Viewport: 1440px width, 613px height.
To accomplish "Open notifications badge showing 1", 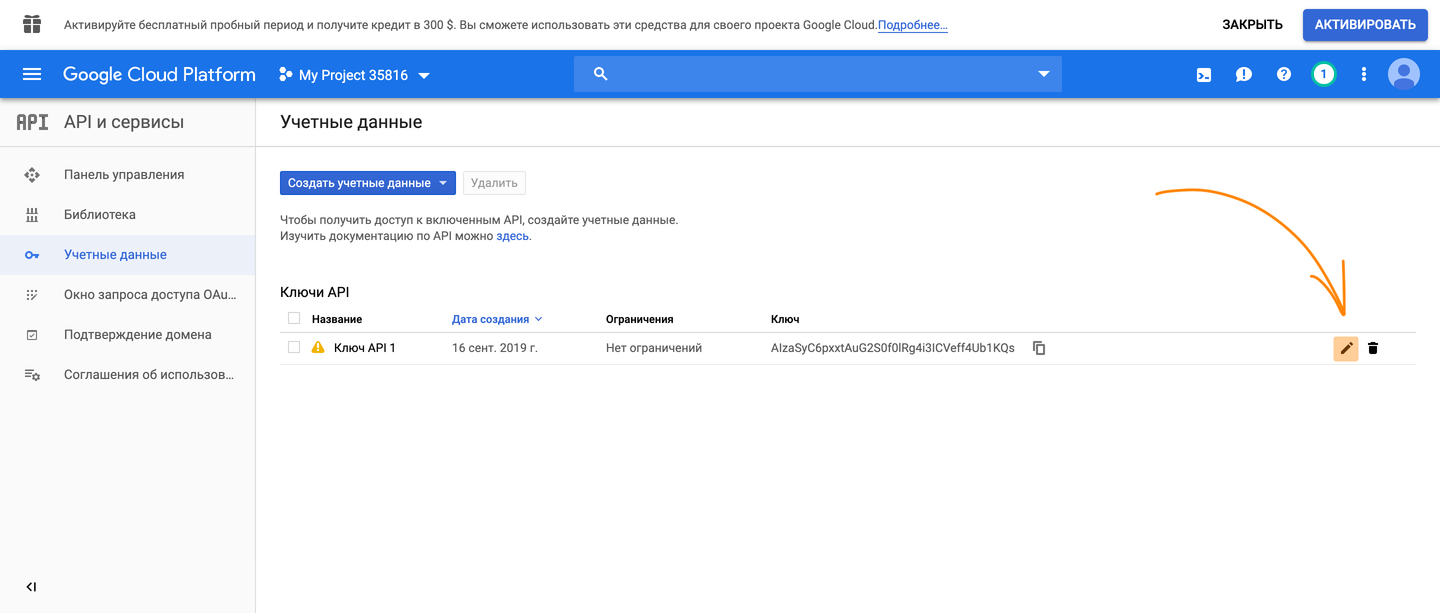I will click(x=1323, y=74).
